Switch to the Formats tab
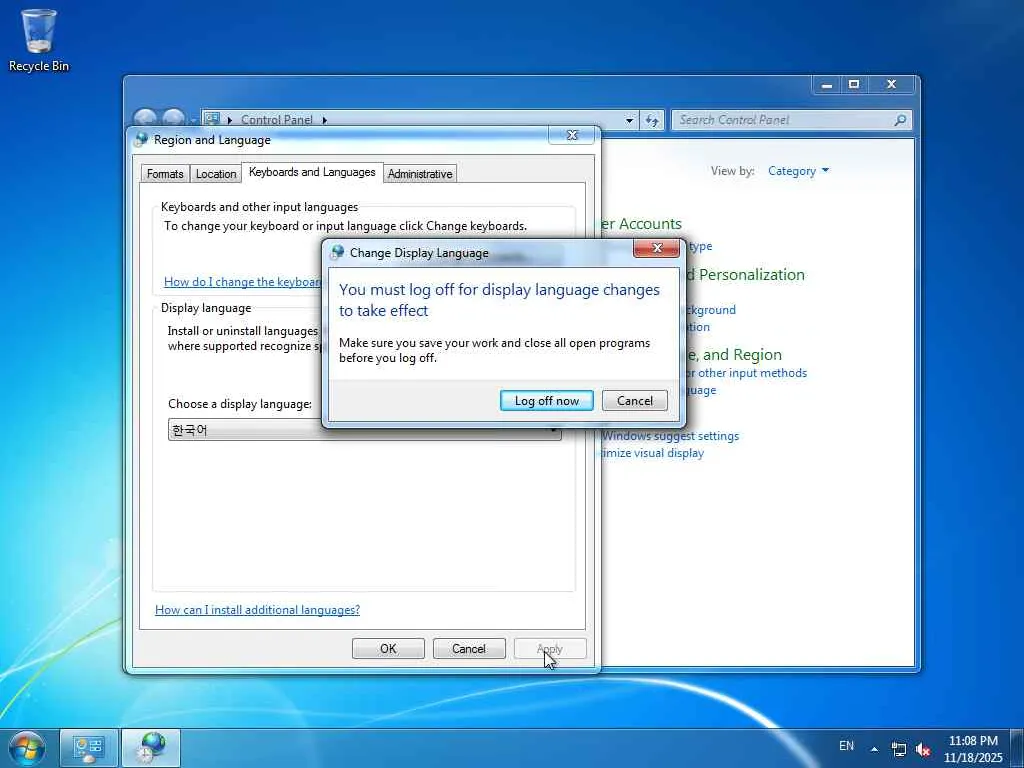1024x768 pixels. [165, 174]
